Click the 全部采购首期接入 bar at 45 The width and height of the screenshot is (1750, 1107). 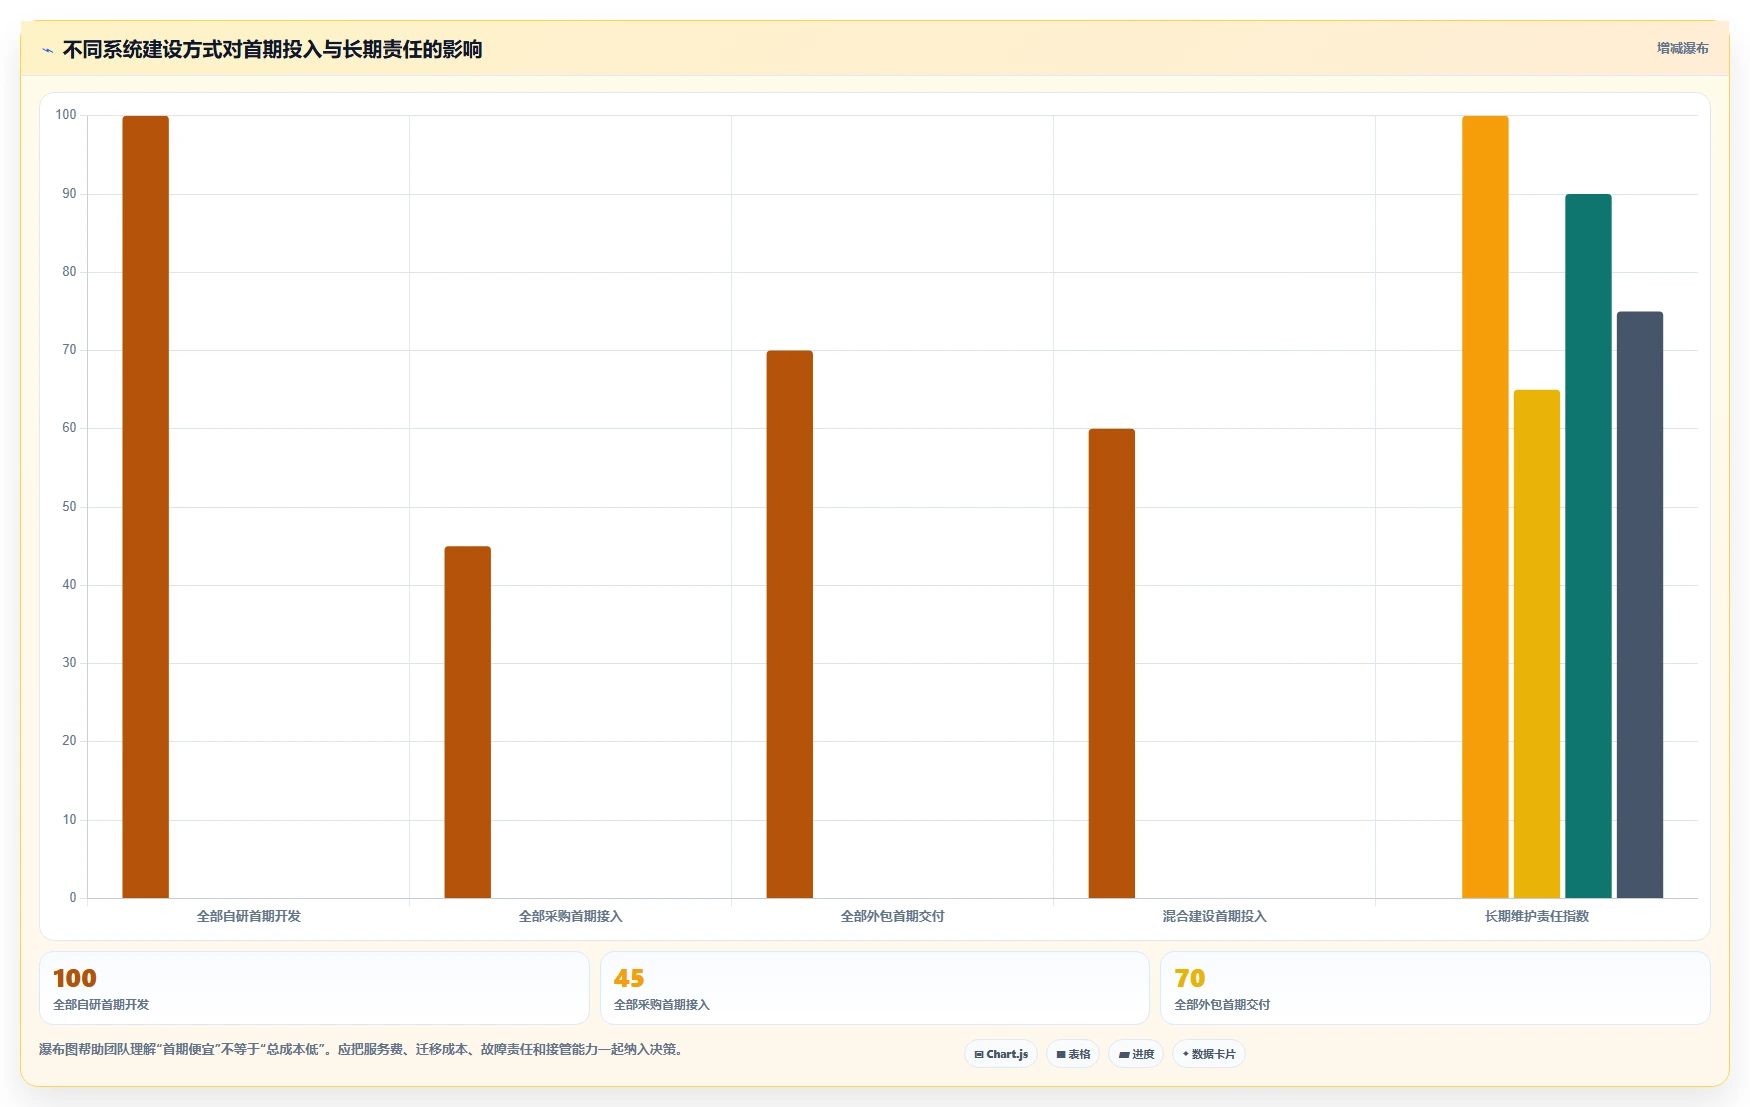tap(468, 722)
